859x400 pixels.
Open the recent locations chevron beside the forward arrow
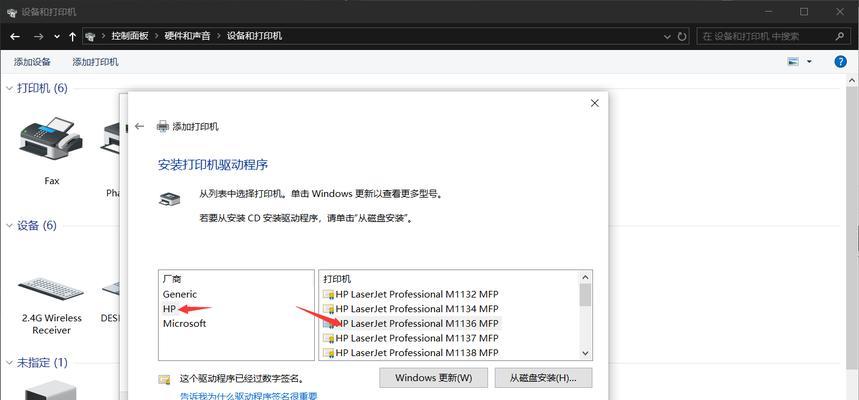[x=57, y=37]
